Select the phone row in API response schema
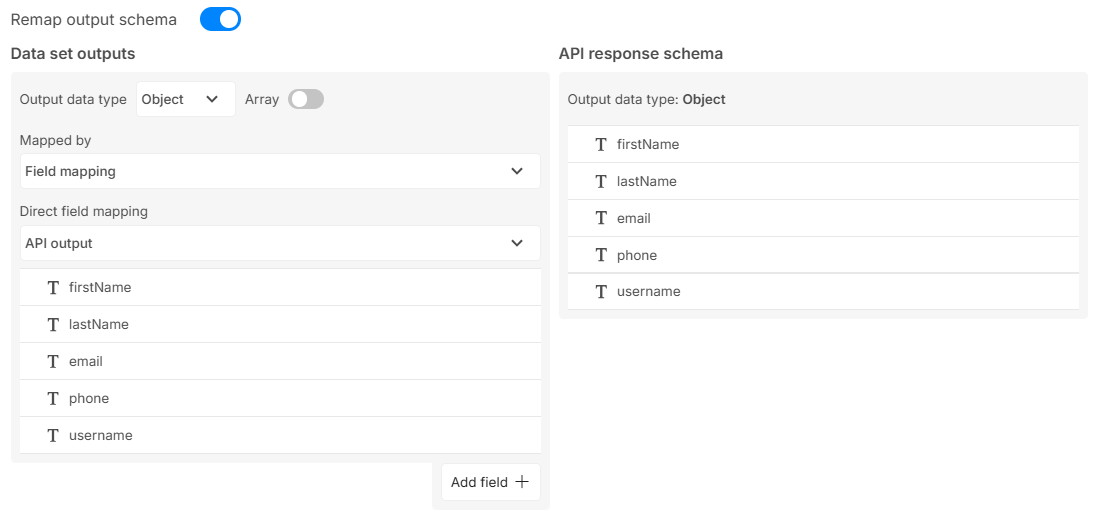 click(822, 255)
